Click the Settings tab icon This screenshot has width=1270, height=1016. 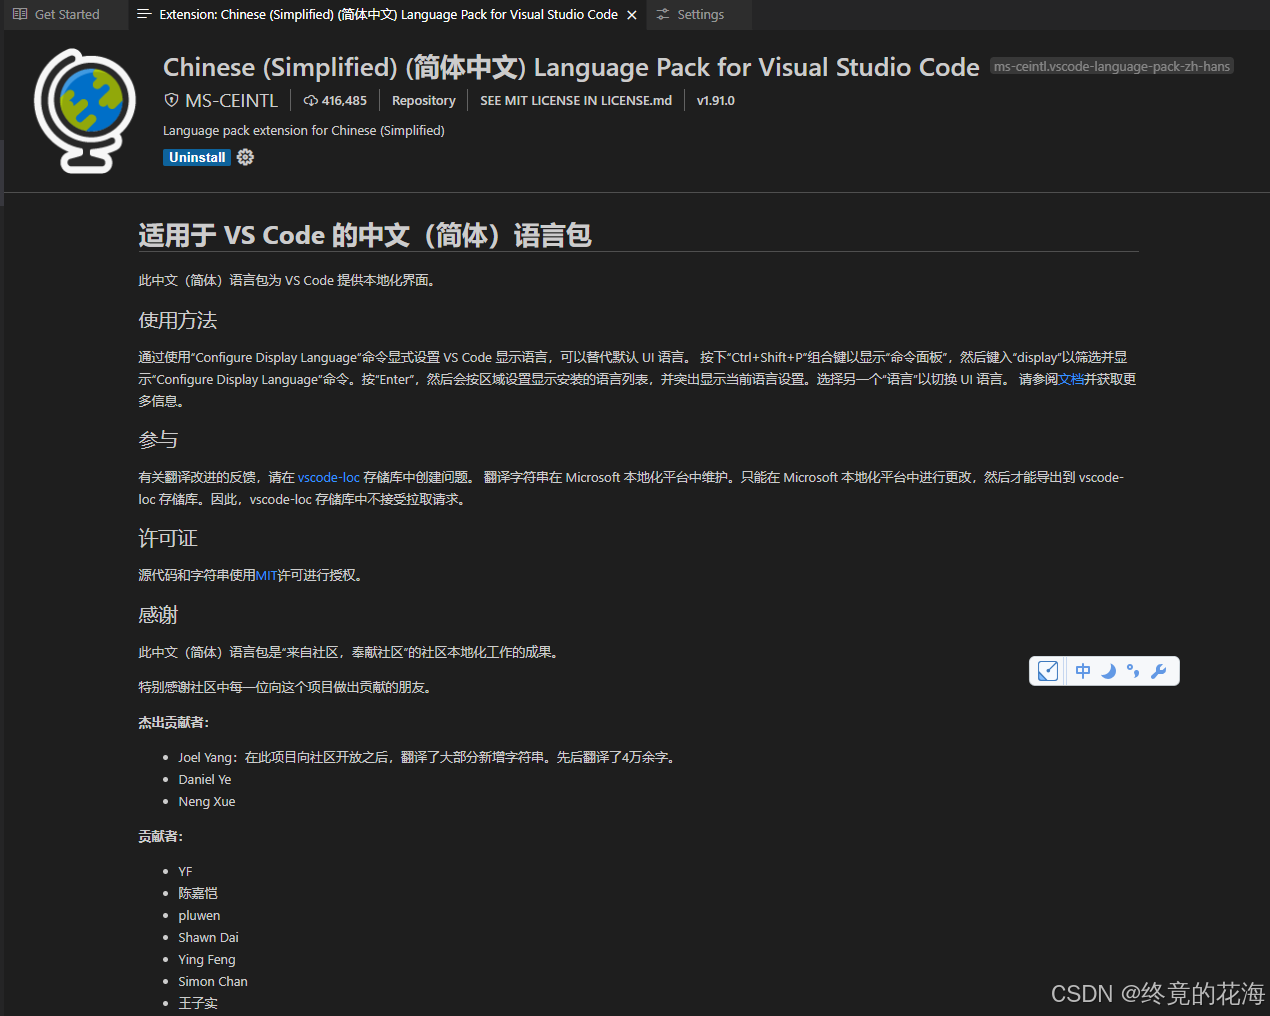pyautogui.click(x=663, y=15)
